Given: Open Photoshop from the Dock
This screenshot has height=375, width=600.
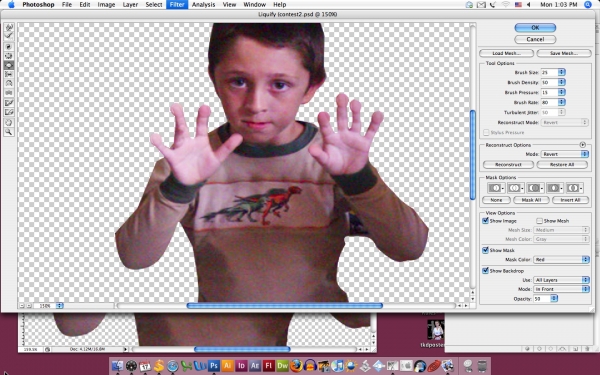Looking at the screenshot, I should pos(214,366).
